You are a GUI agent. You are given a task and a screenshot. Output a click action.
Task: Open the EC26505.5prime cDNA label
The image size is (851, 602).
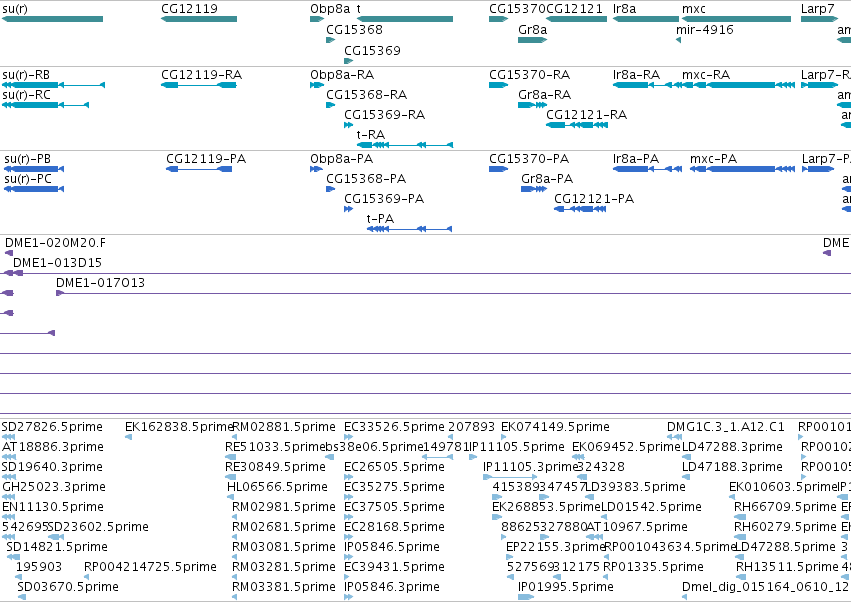pos(394,467)
